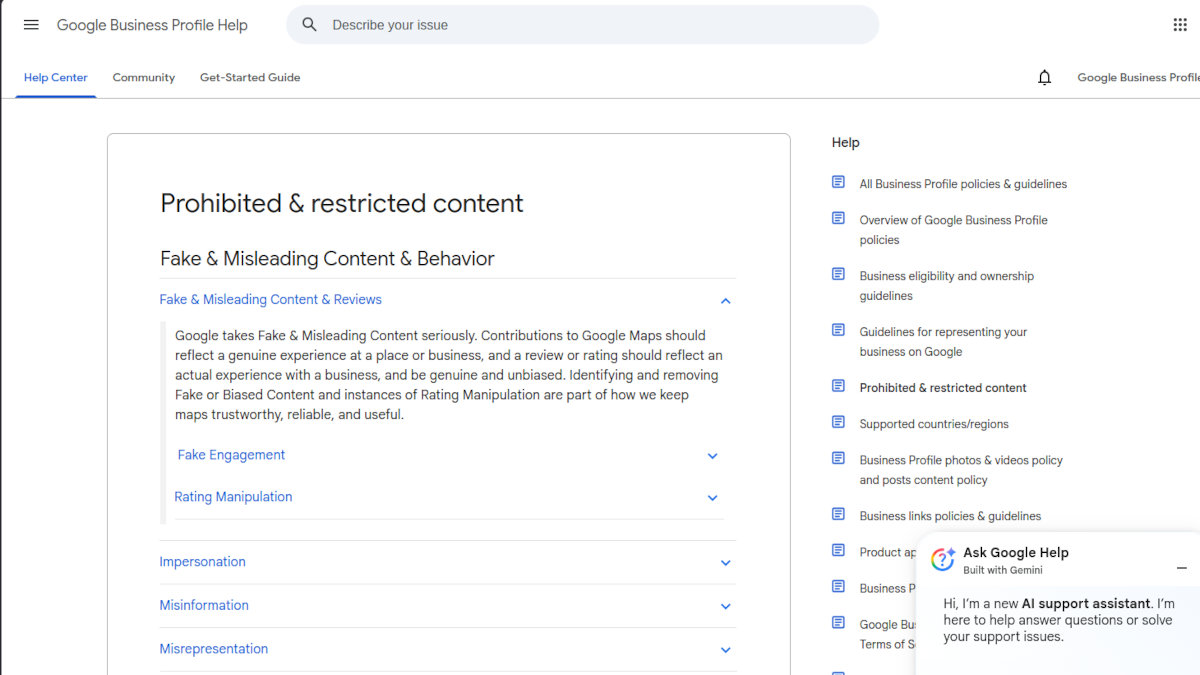The height and width of the screenshot is (675, 1200).
Task: Click article icon beside Business eligibility and ownership
Action: (x=838, y=274)
